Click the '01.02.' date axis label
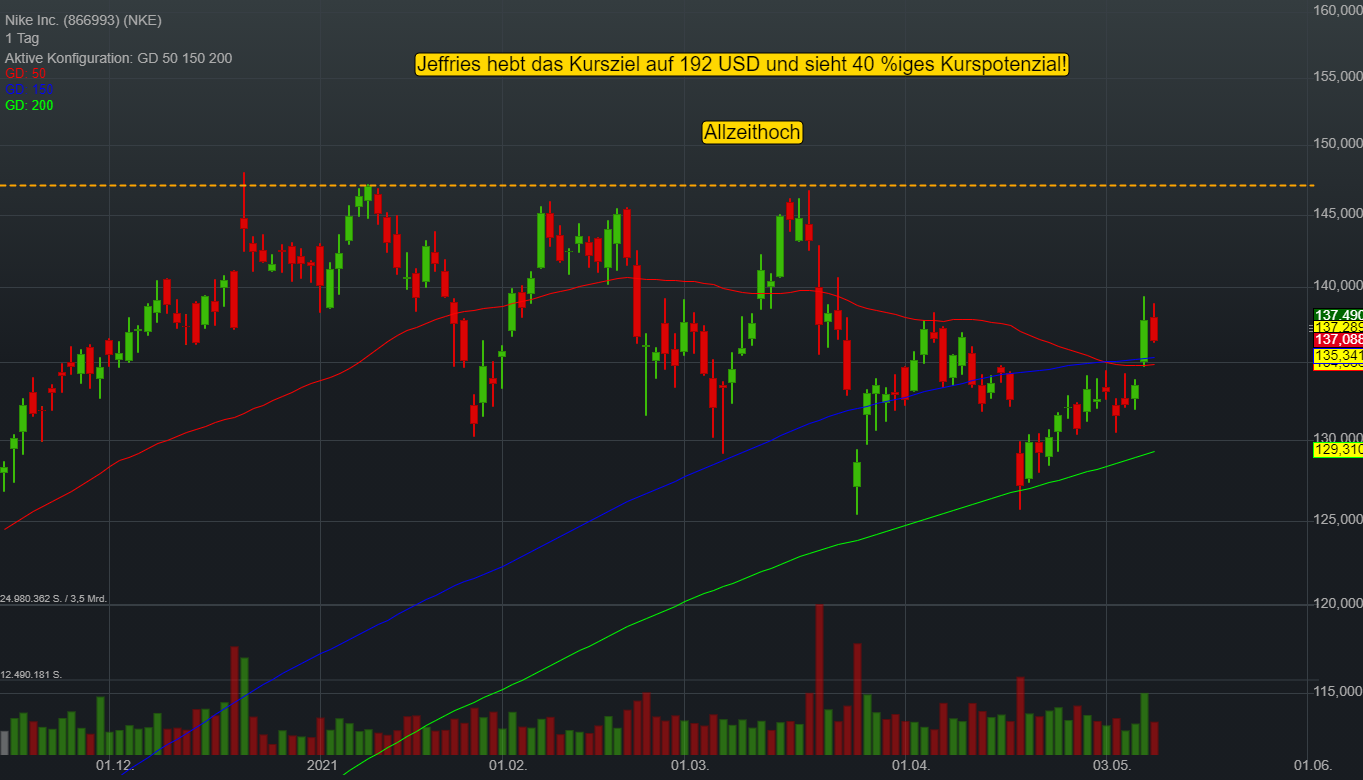The height and width of the screenshot is (780, 1363). point(507,766)
